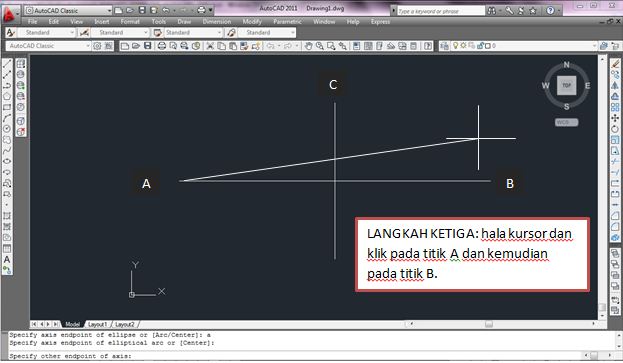Select the Table tool in Draw toolbar
The image size is (623, 363).
click(7, 249)
